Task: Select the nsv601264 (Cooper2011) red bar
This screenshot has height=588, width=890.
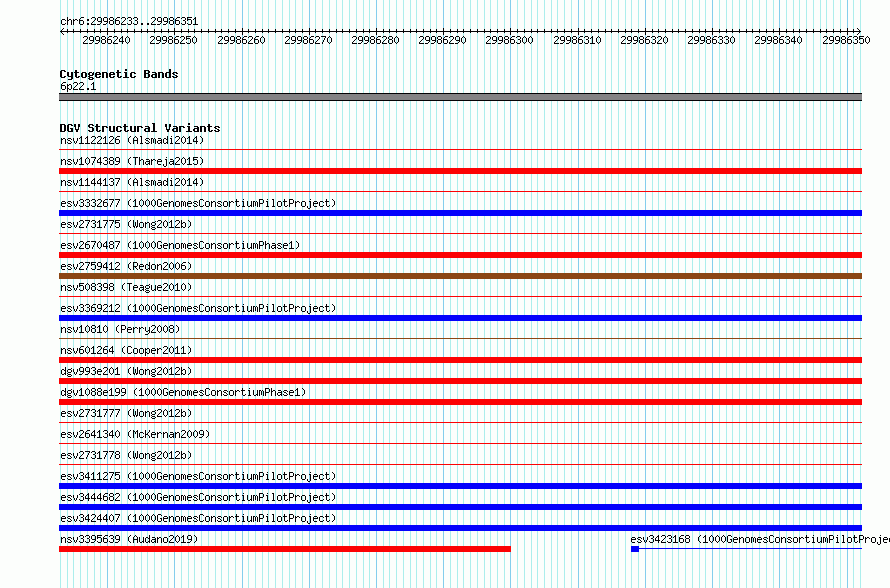Action: (x=460, y=360)
